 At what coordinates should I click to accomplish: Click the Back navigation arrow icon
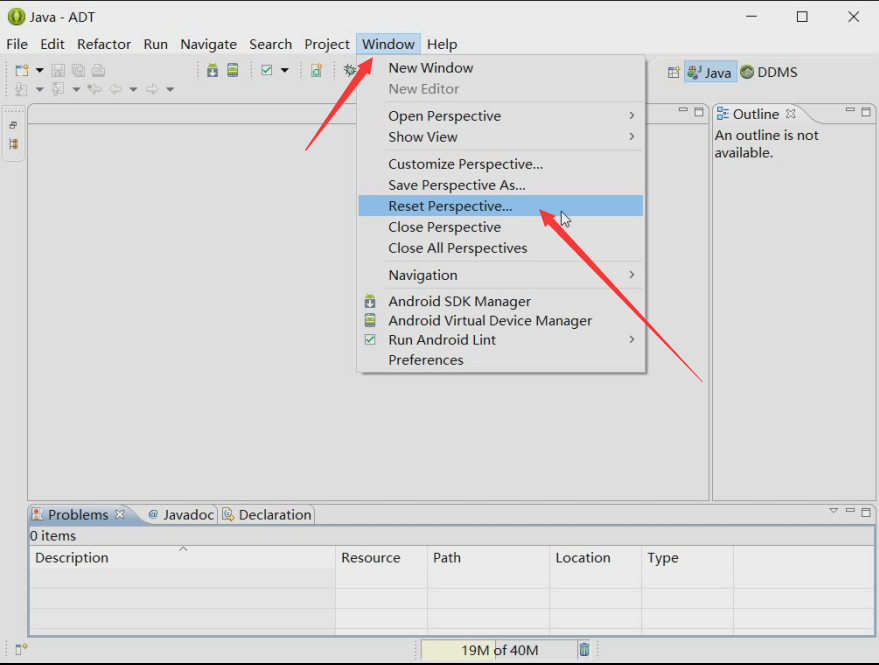pos(115,89)
